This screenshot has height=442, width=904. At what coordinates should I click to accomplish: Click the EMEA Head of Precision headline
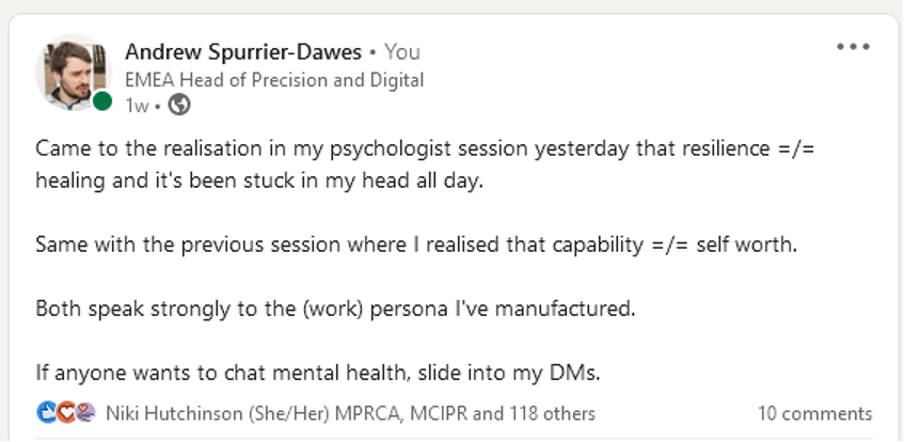coord(274,80)
